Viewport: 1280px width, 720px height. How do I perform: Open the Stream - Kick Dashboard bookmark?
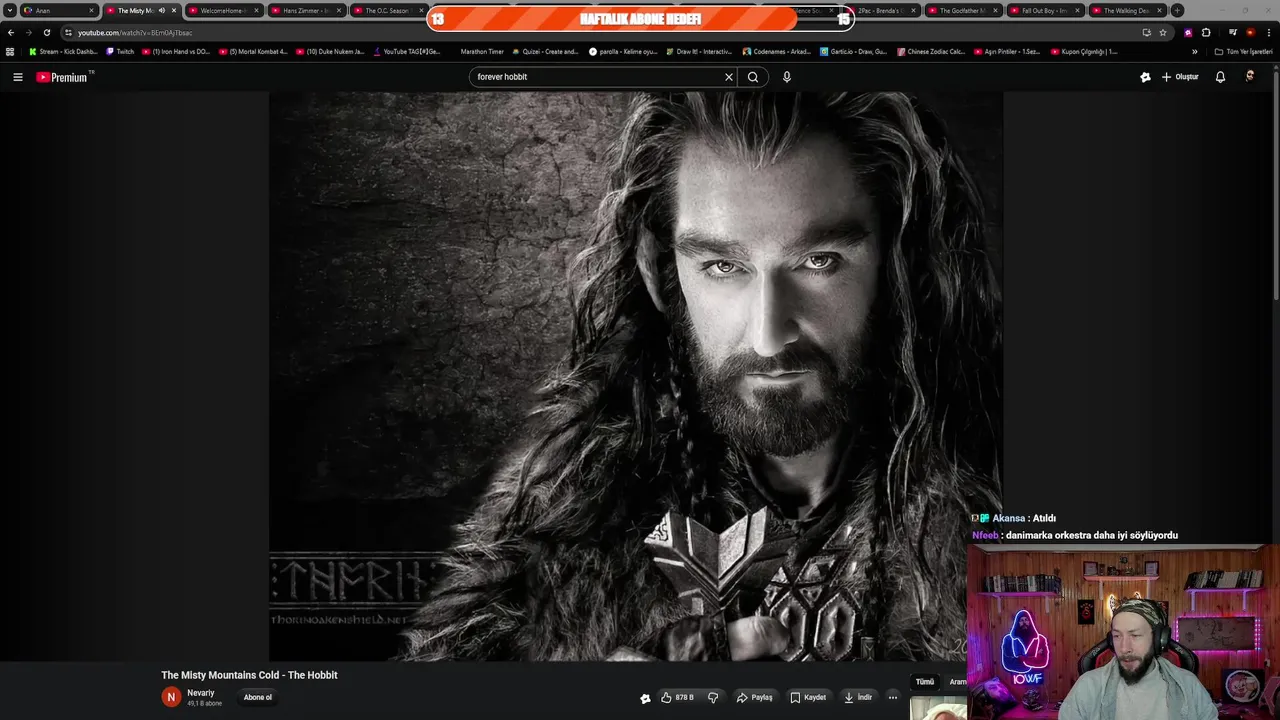[x=63, y=51]
